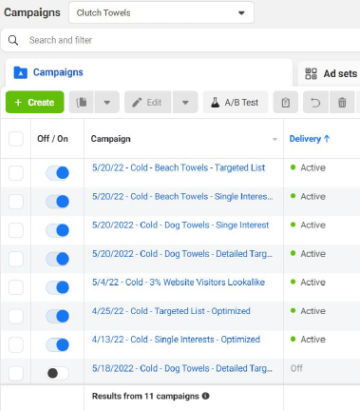The image size is (360, 411).
Task: Click the A/B Test flask icon
Action: click(215, 102)
